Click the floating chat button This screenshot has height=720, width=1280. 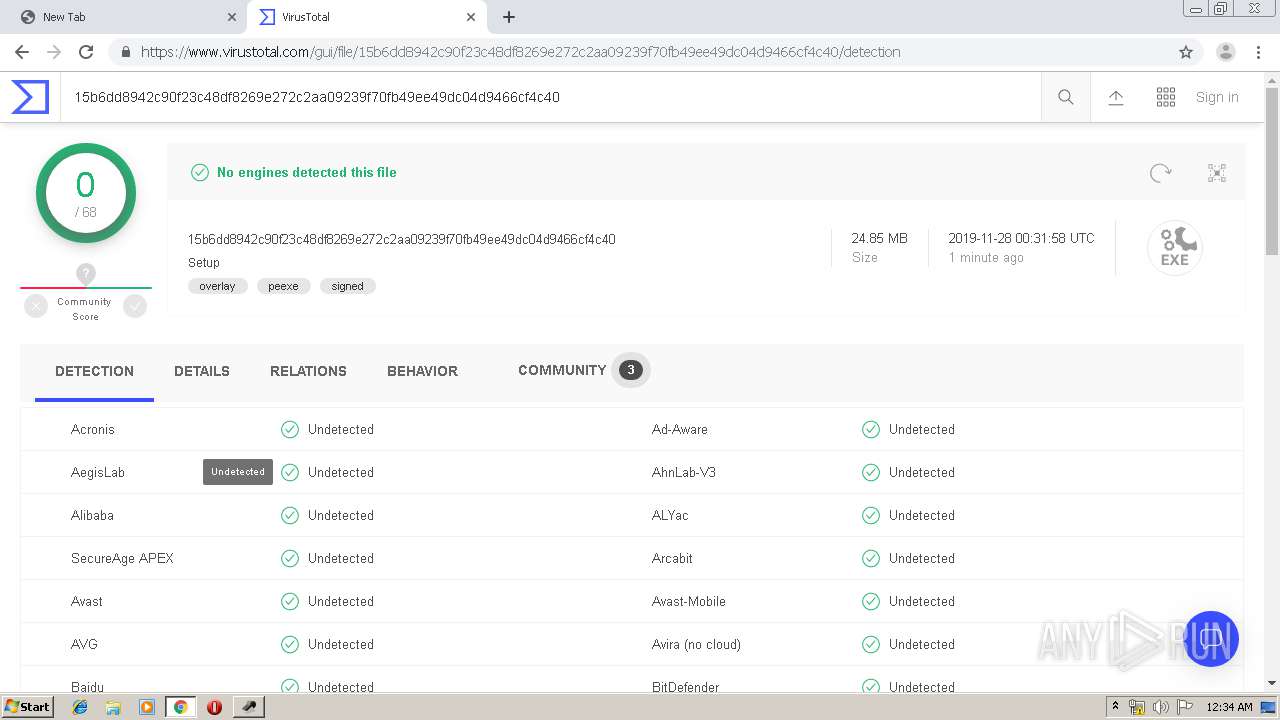pos(1211,639)
